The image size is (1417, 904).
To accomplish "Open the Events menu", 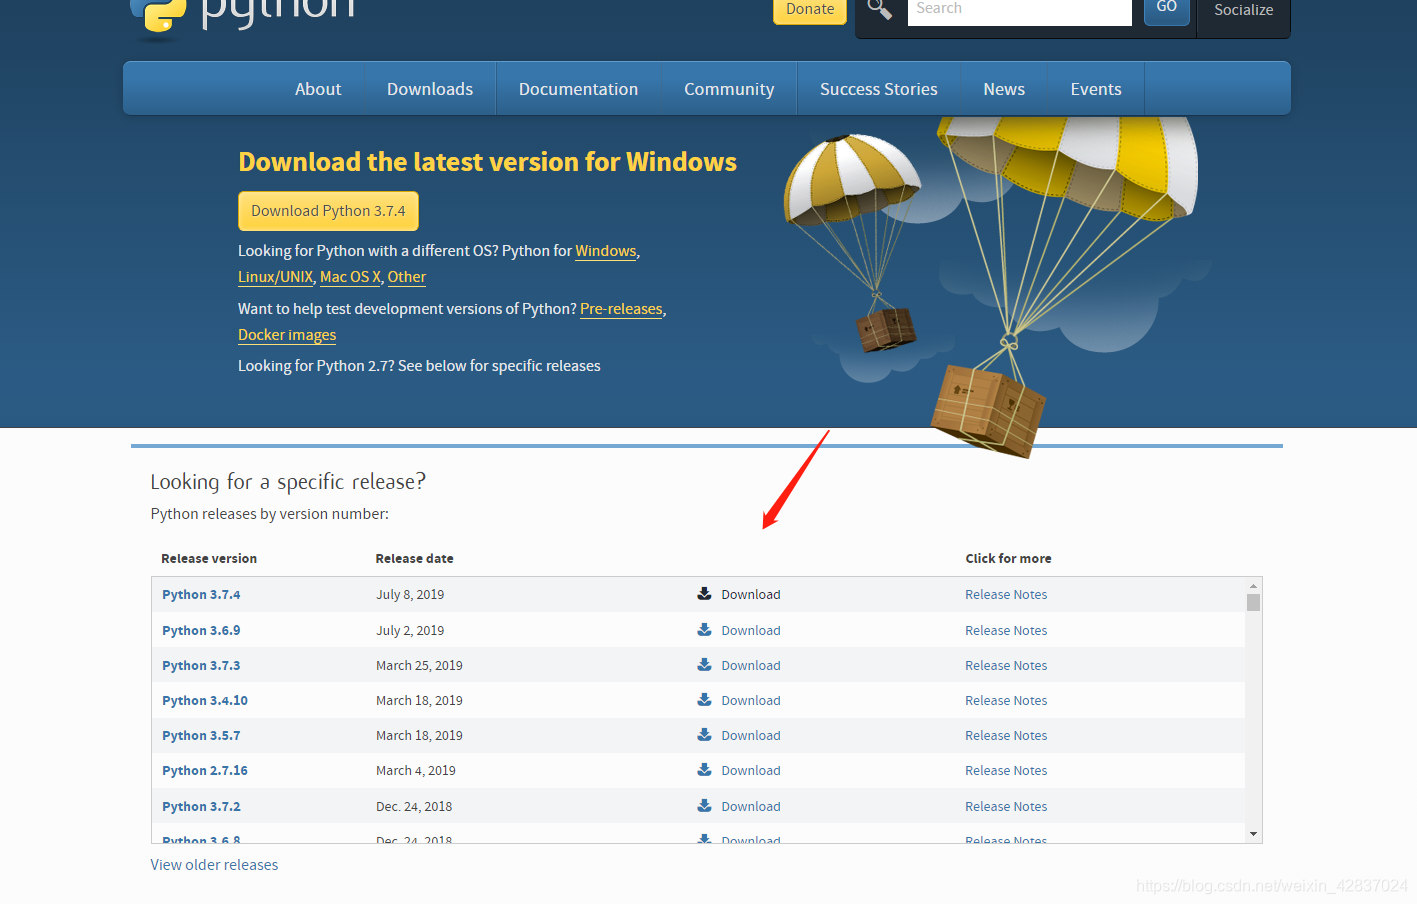I will coord(1096,89).
